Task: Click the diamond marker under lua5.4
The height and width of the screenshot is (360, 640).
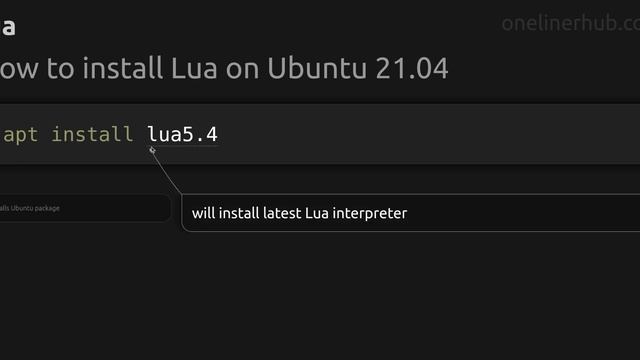Action: [x=152, y=150]
